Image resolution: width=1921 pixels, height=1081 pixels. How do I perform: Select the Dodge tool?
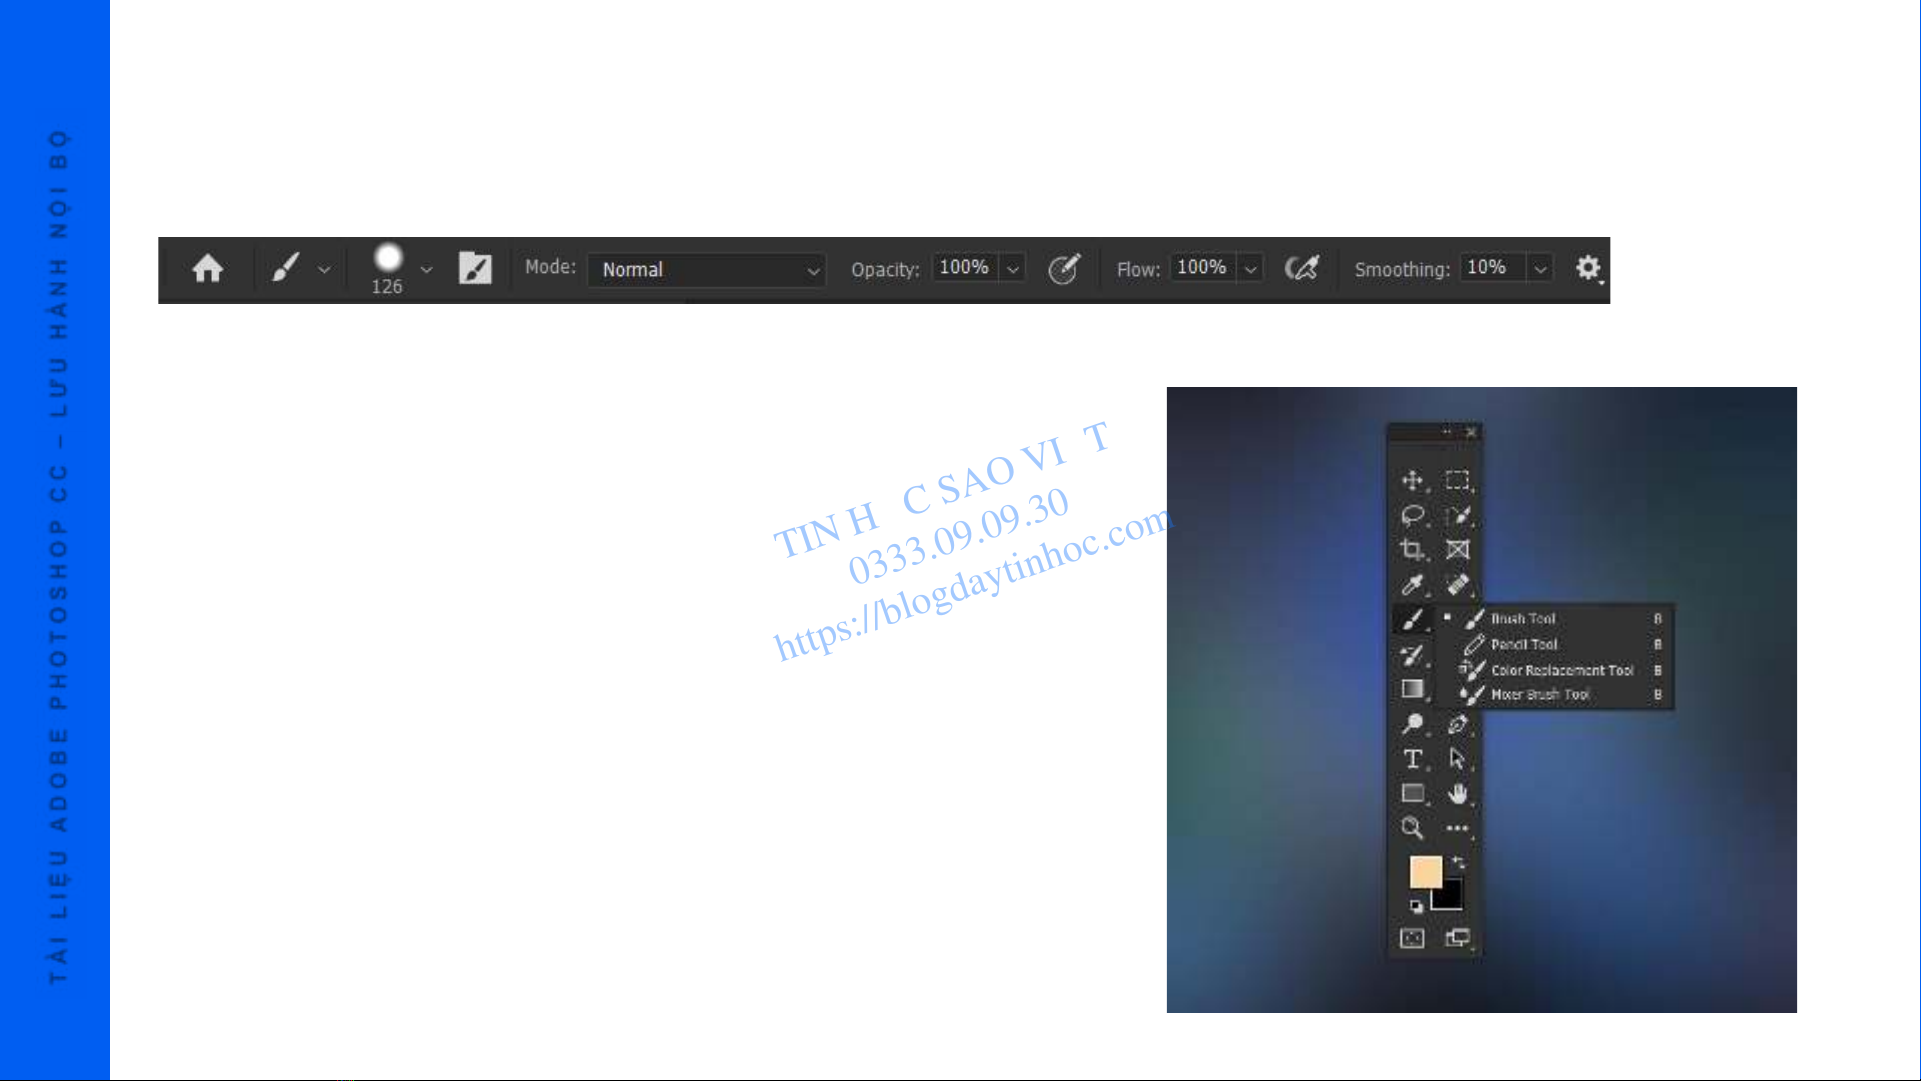[1412, 724]
